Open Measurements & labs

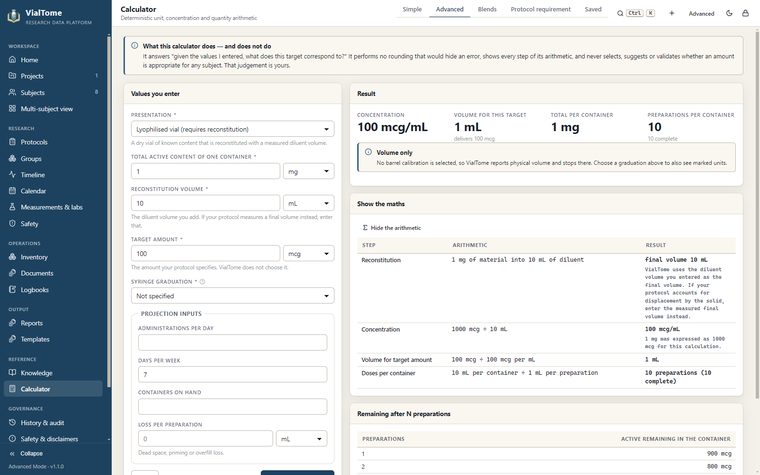(53, 207)
